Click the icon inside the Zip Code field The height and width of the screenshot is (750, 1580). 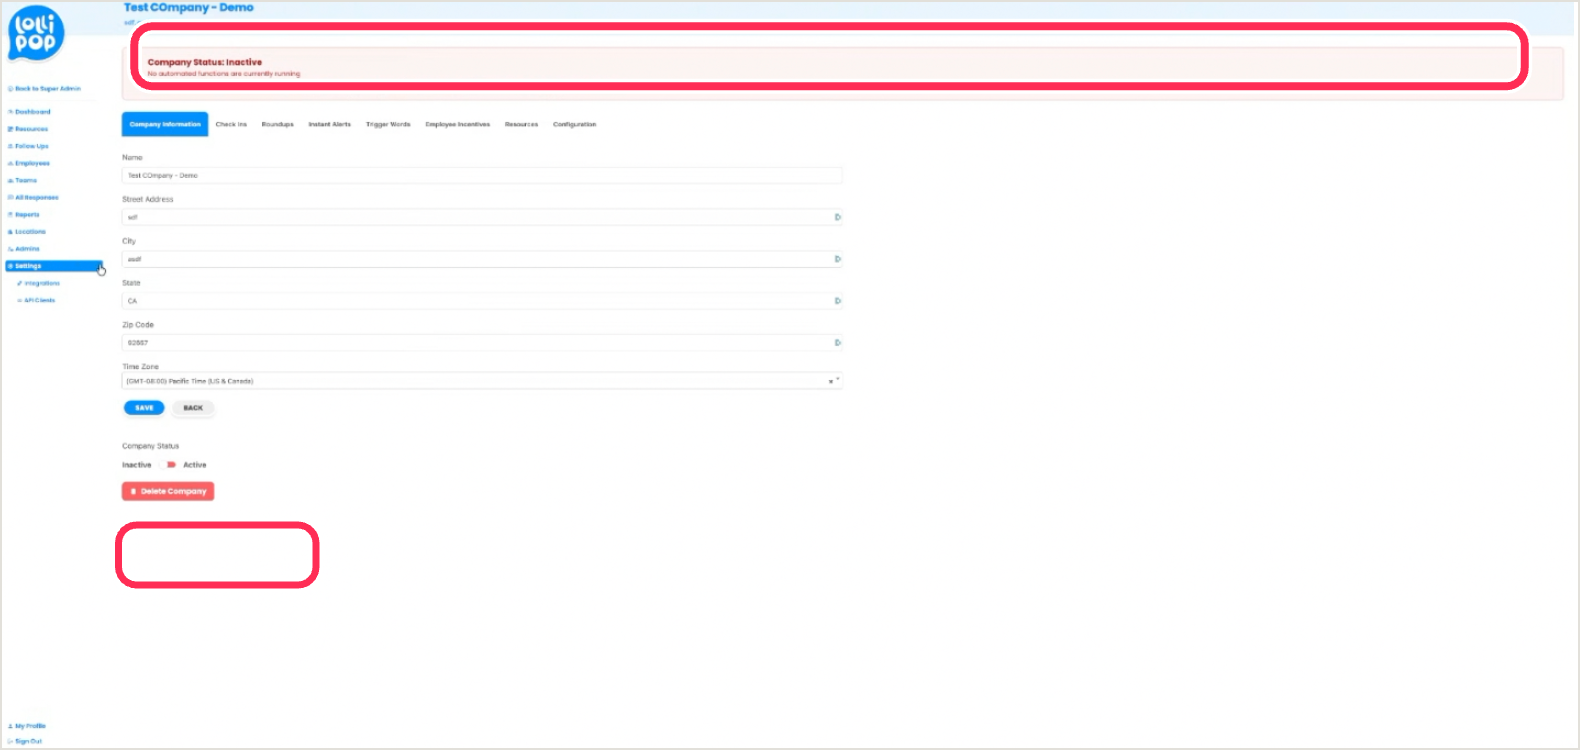838,343
